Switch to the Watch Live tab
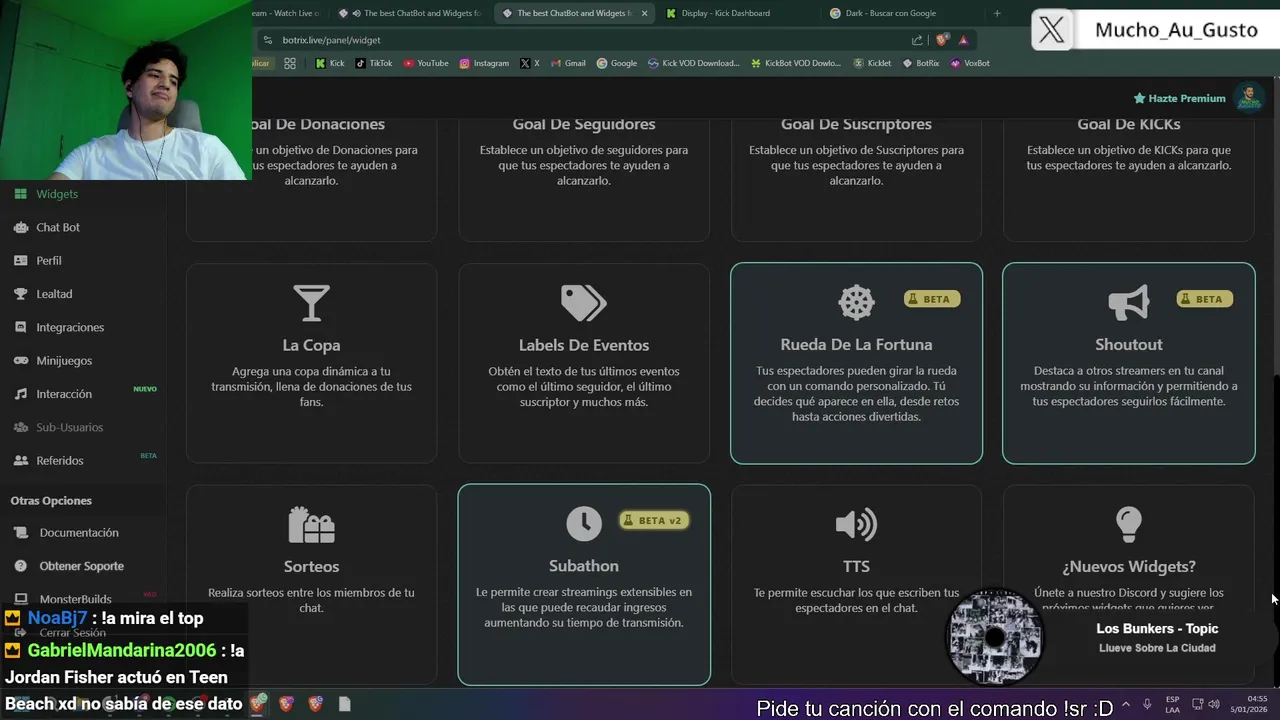 [288, 13]
